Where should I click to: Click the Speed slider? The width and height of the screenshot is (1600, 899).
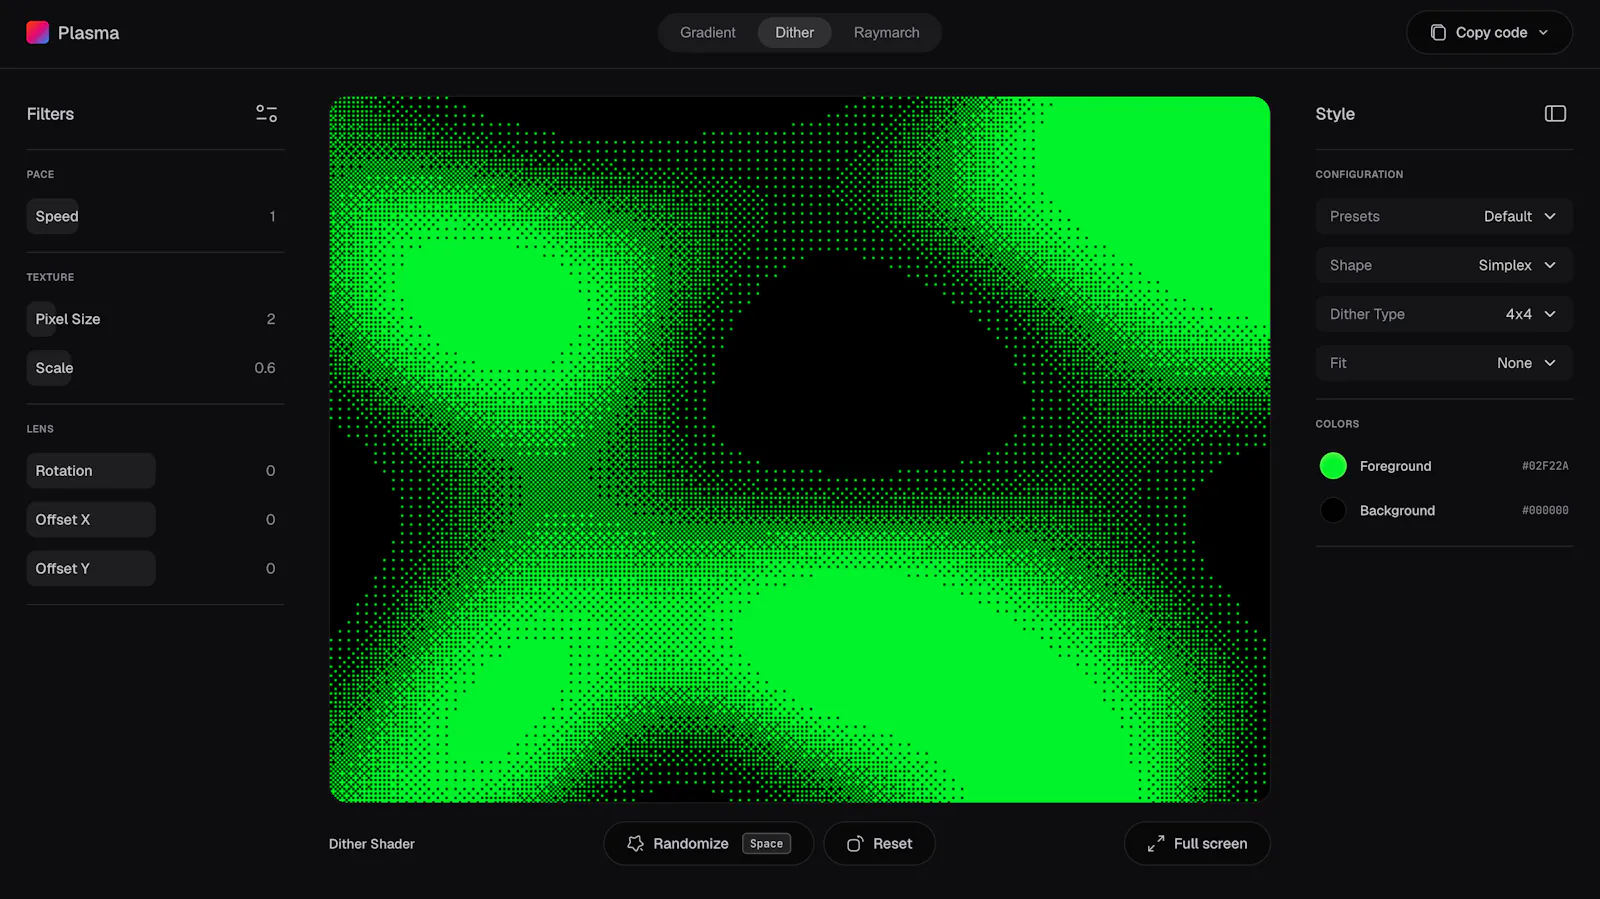[x=155, y=216]
